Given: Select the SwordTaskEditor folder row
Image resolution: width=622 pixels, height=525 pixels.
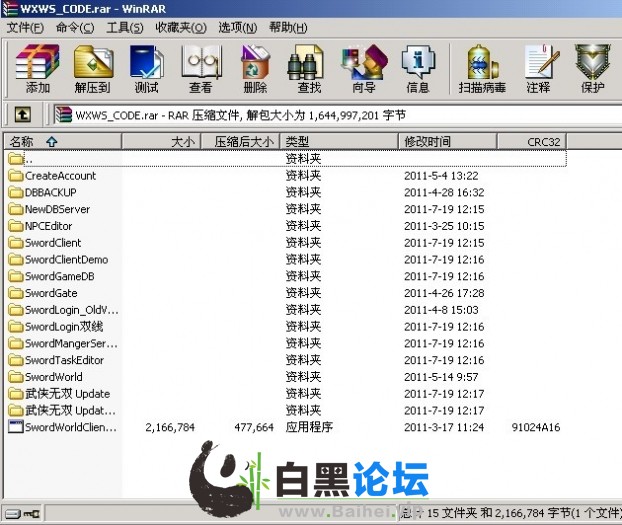Looking at the screenshot, I should click(x=286, y=360).
